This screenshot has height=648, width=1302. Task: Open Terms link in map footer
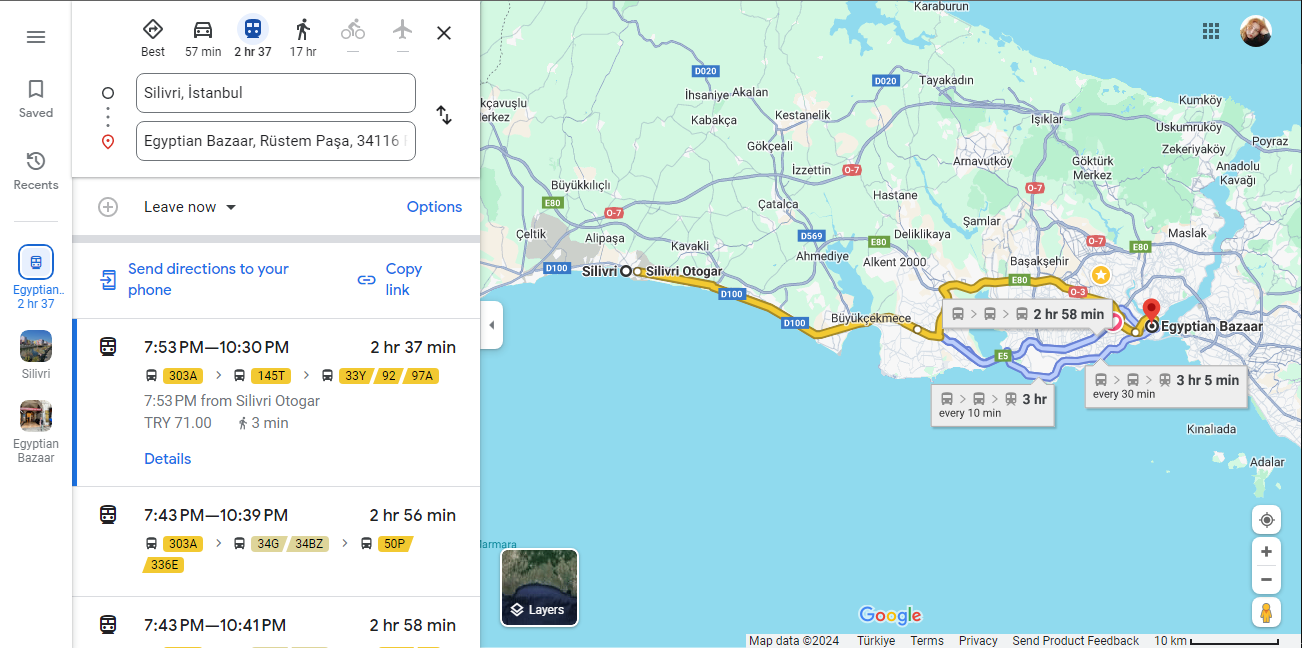click(927, 641)
